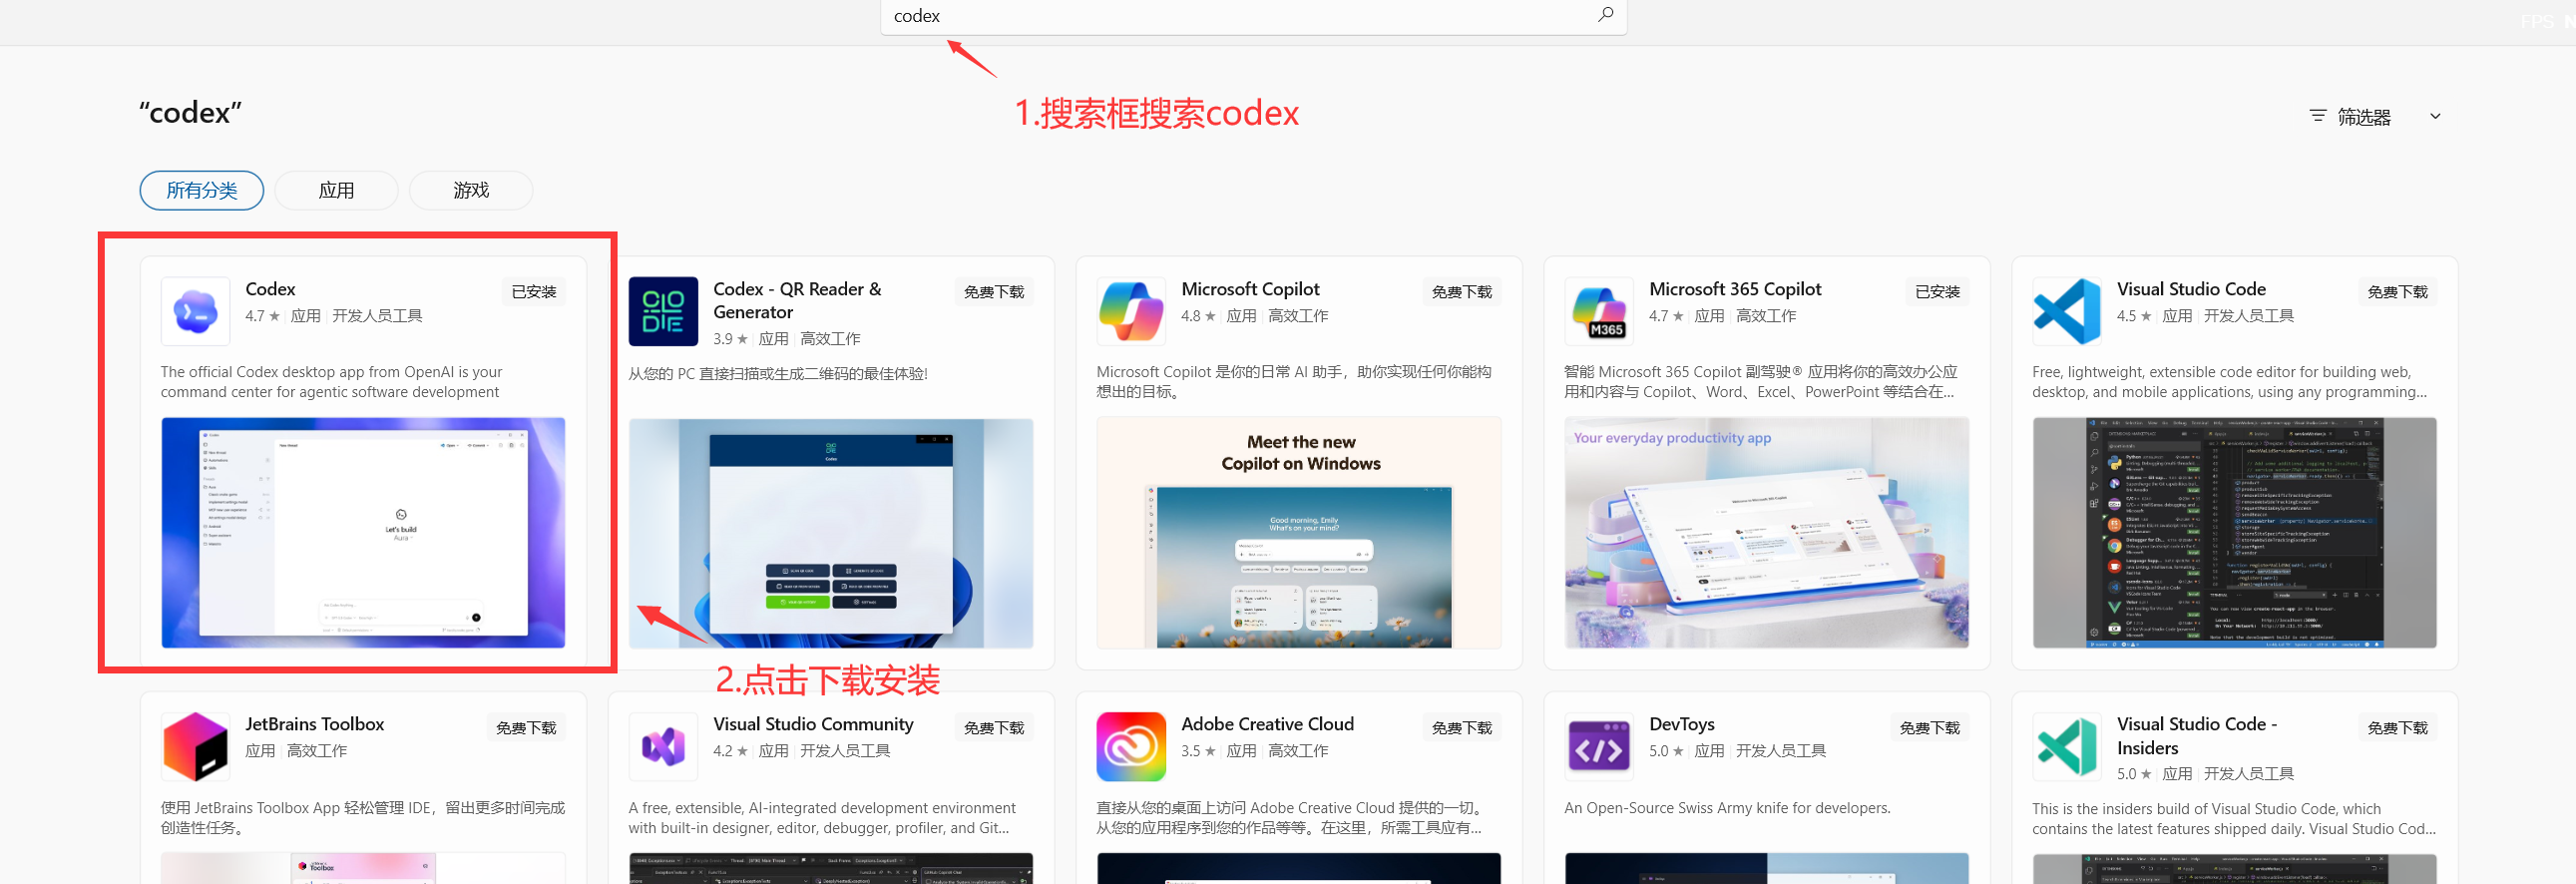Click the JetBrains Toolbox title
The image size is (2576, 884).
315,724
